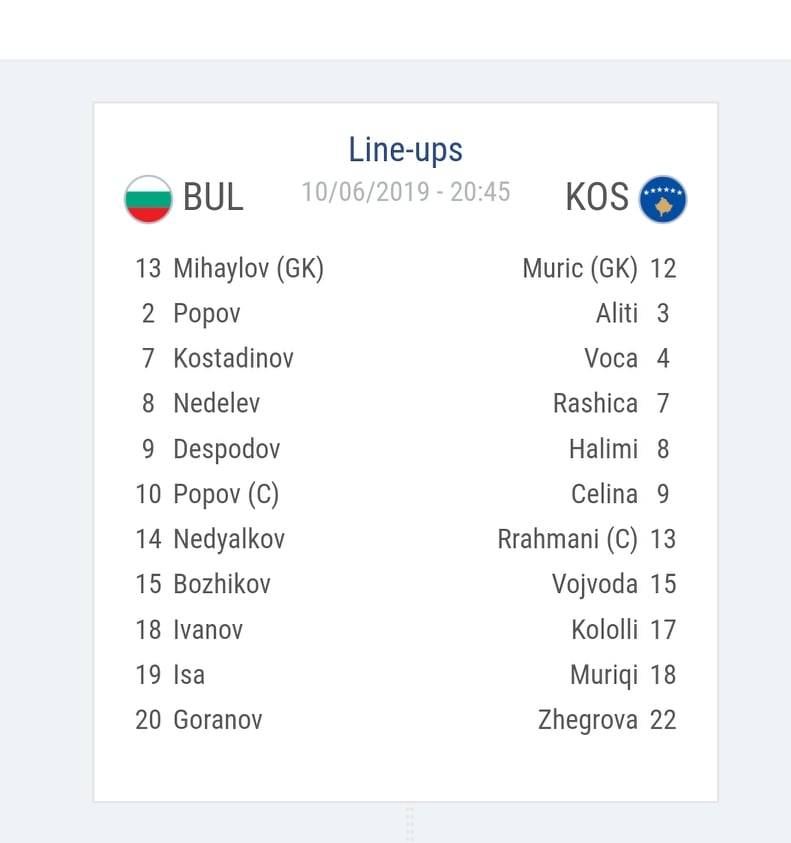Click the match date 10/06/2019 - 20:45
791x843 pixels.
[405, 192]
